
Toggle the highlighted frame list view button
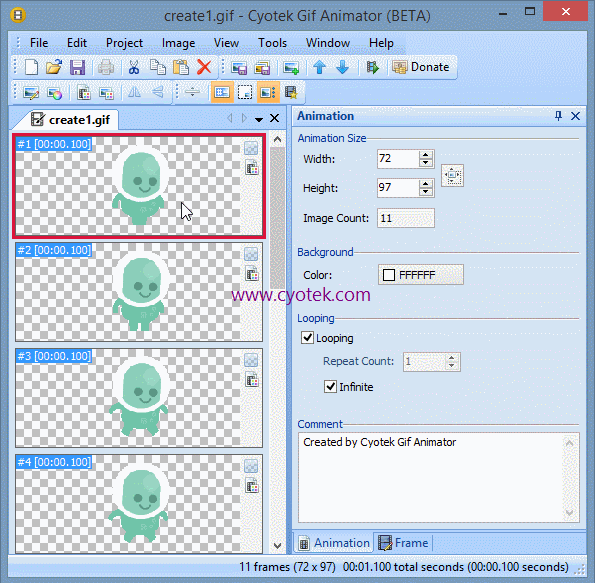tap(222, 92)
